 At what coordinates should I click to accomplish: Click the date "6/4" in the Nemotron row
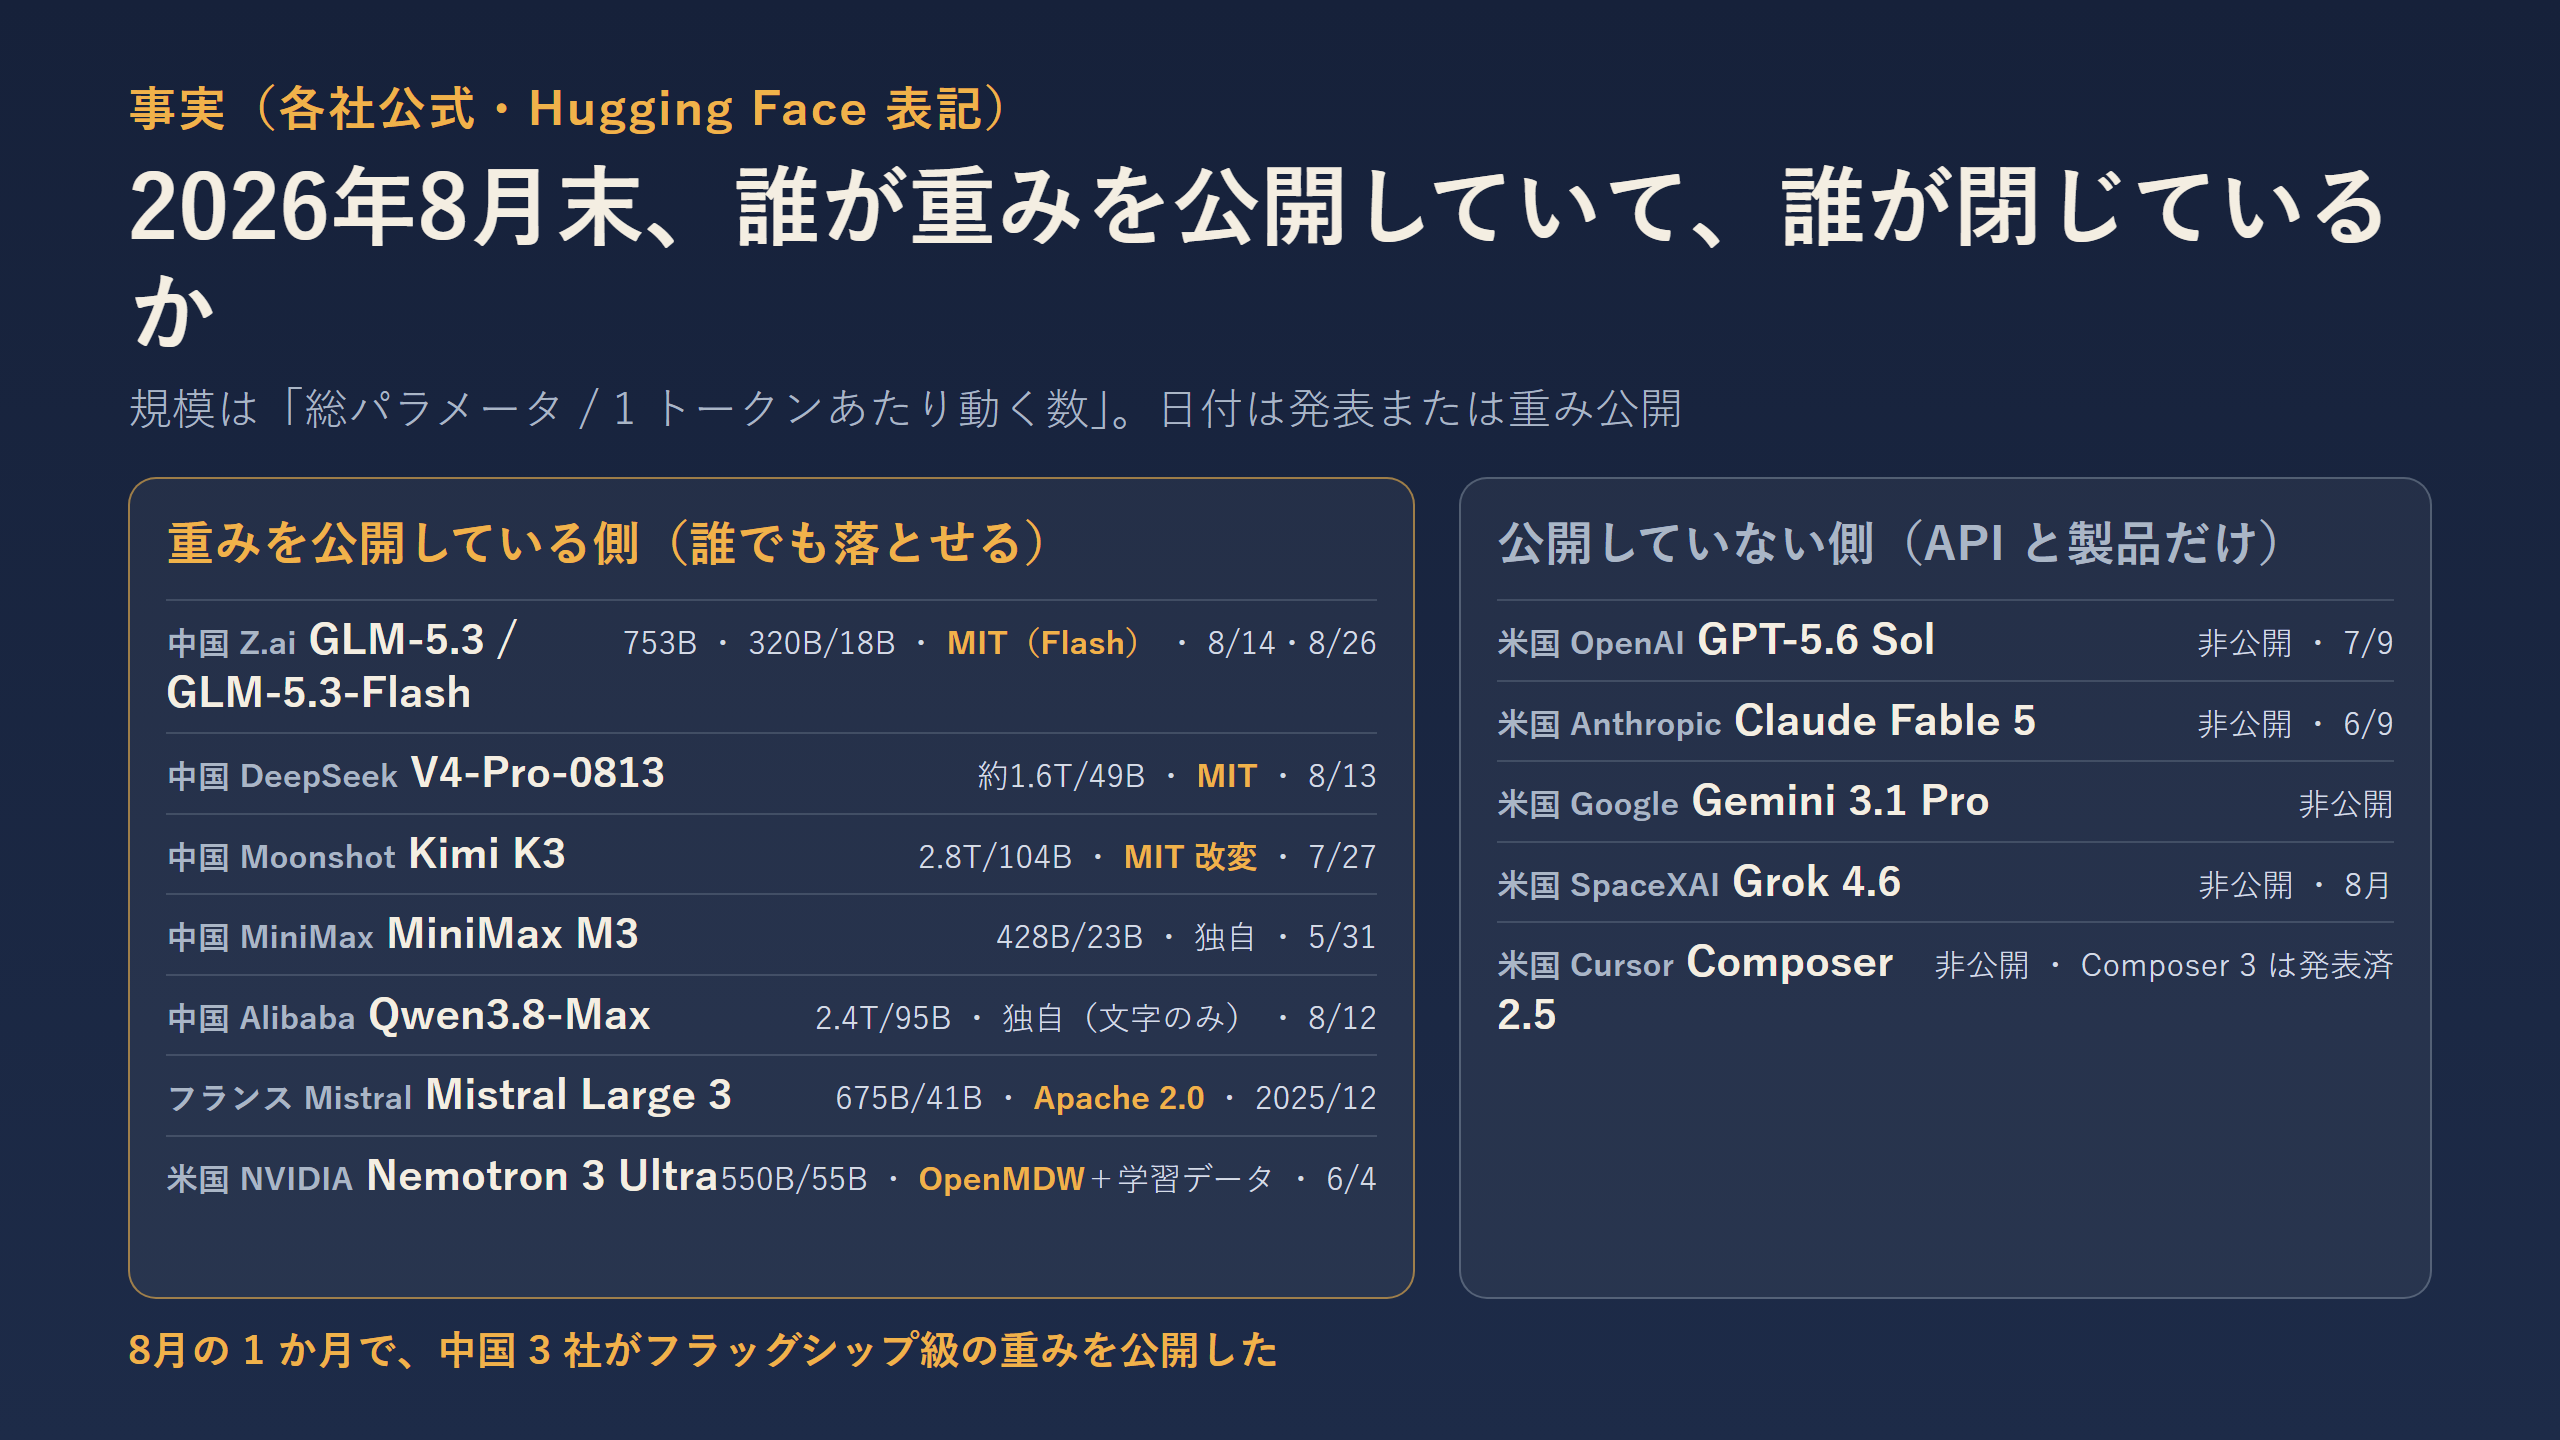point(1351,1179)
